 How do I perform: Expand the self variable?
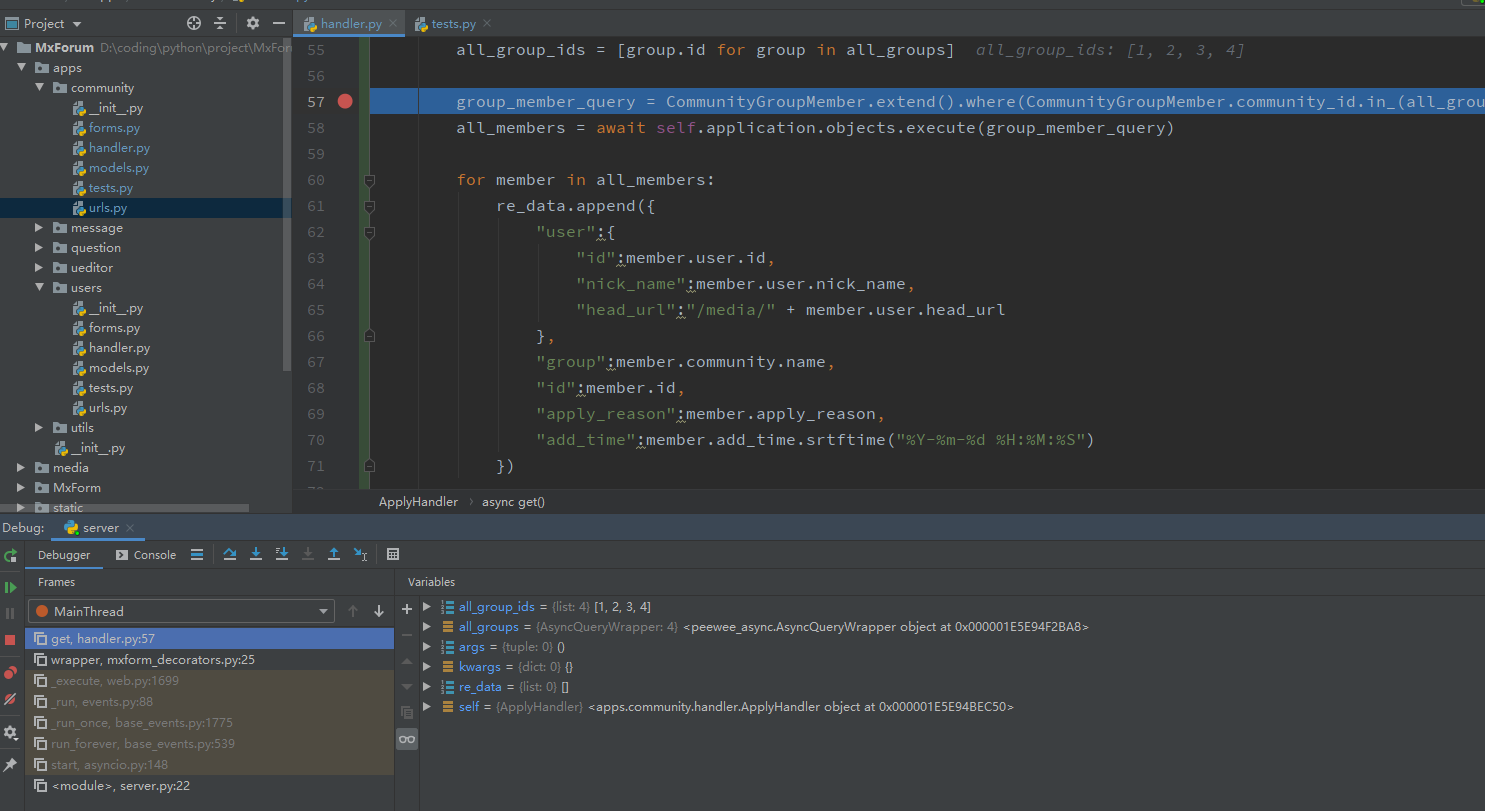(x=428, y=706)
